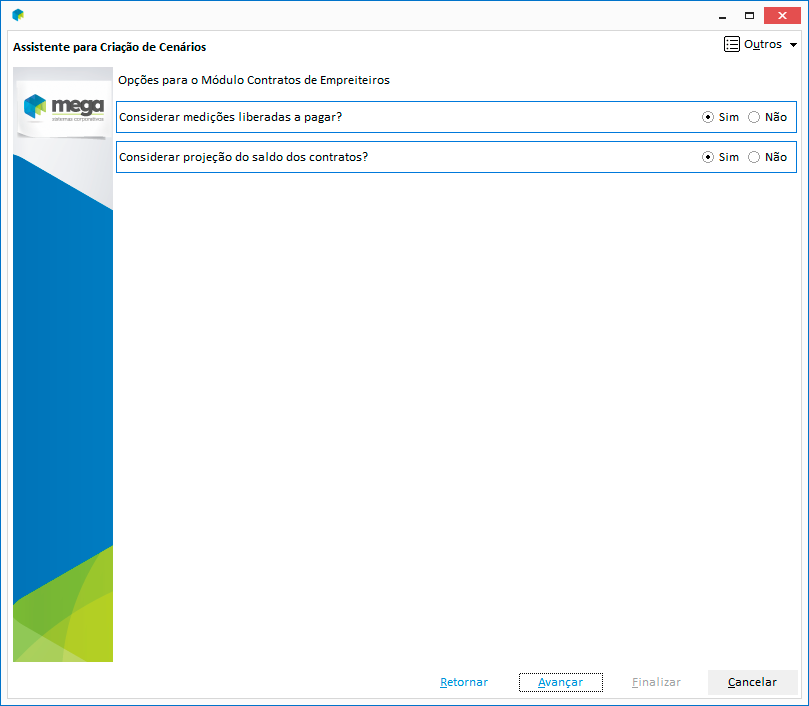
Task: Choose Sim for projeção do saldo dos contratos
Action: [x=708, y=157]
